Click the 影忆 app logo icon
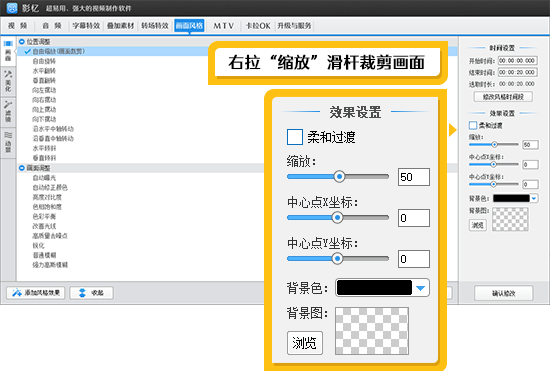The height and width of the screenshot is (373, 550). pos(12,8)
